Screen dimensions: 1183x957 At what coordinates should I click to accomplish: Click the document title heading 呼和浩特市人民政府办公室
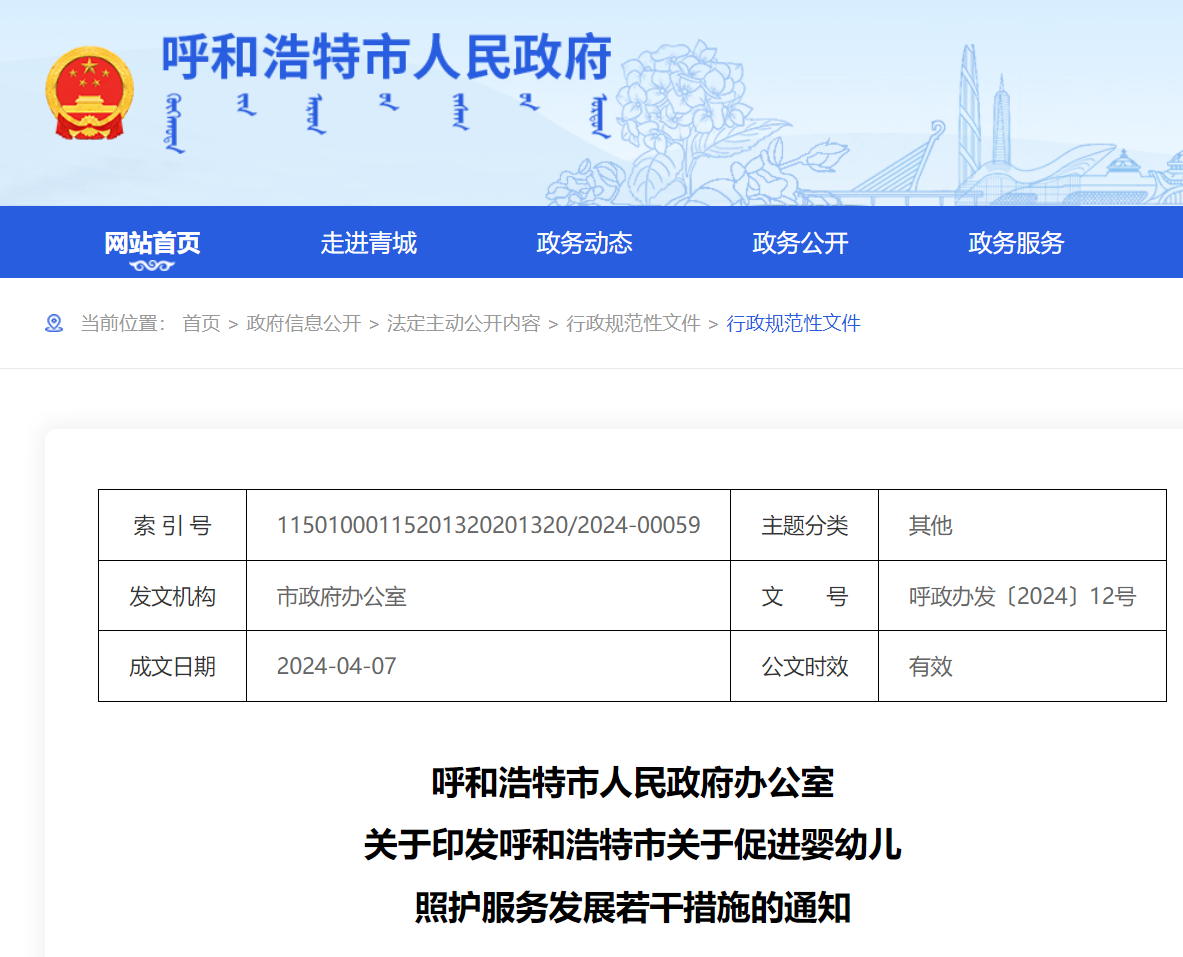632,782
